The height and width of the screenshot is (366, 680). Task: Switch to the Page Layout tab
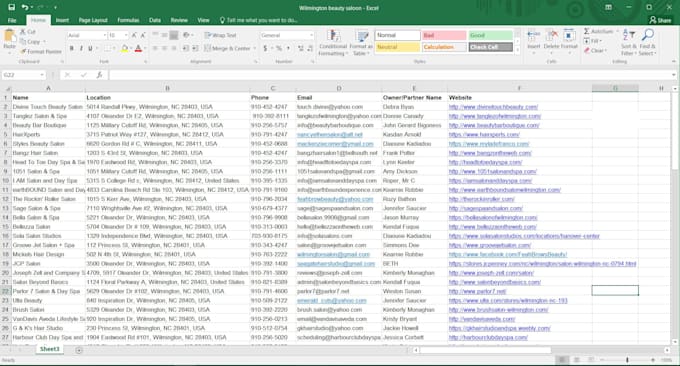pos(93,20)
